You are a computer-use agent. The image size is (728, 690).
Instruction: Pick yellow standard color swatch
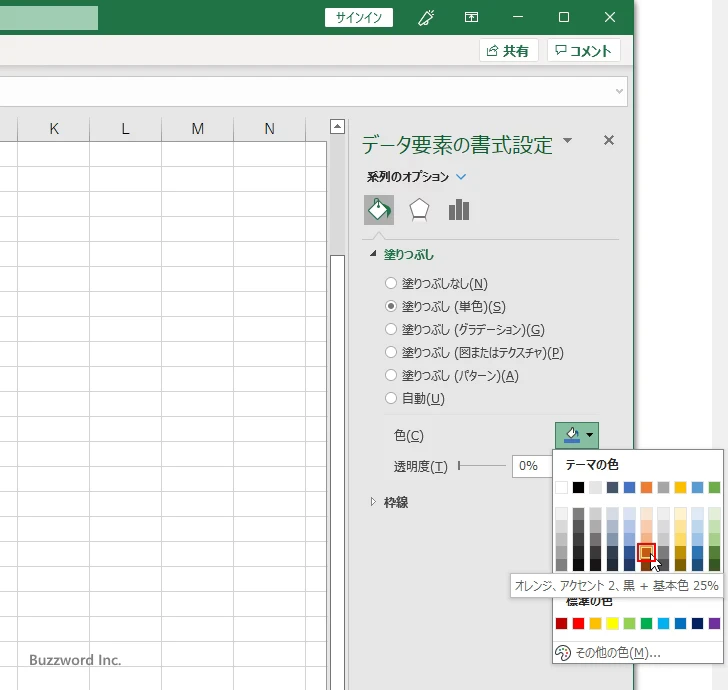(612, 623)
